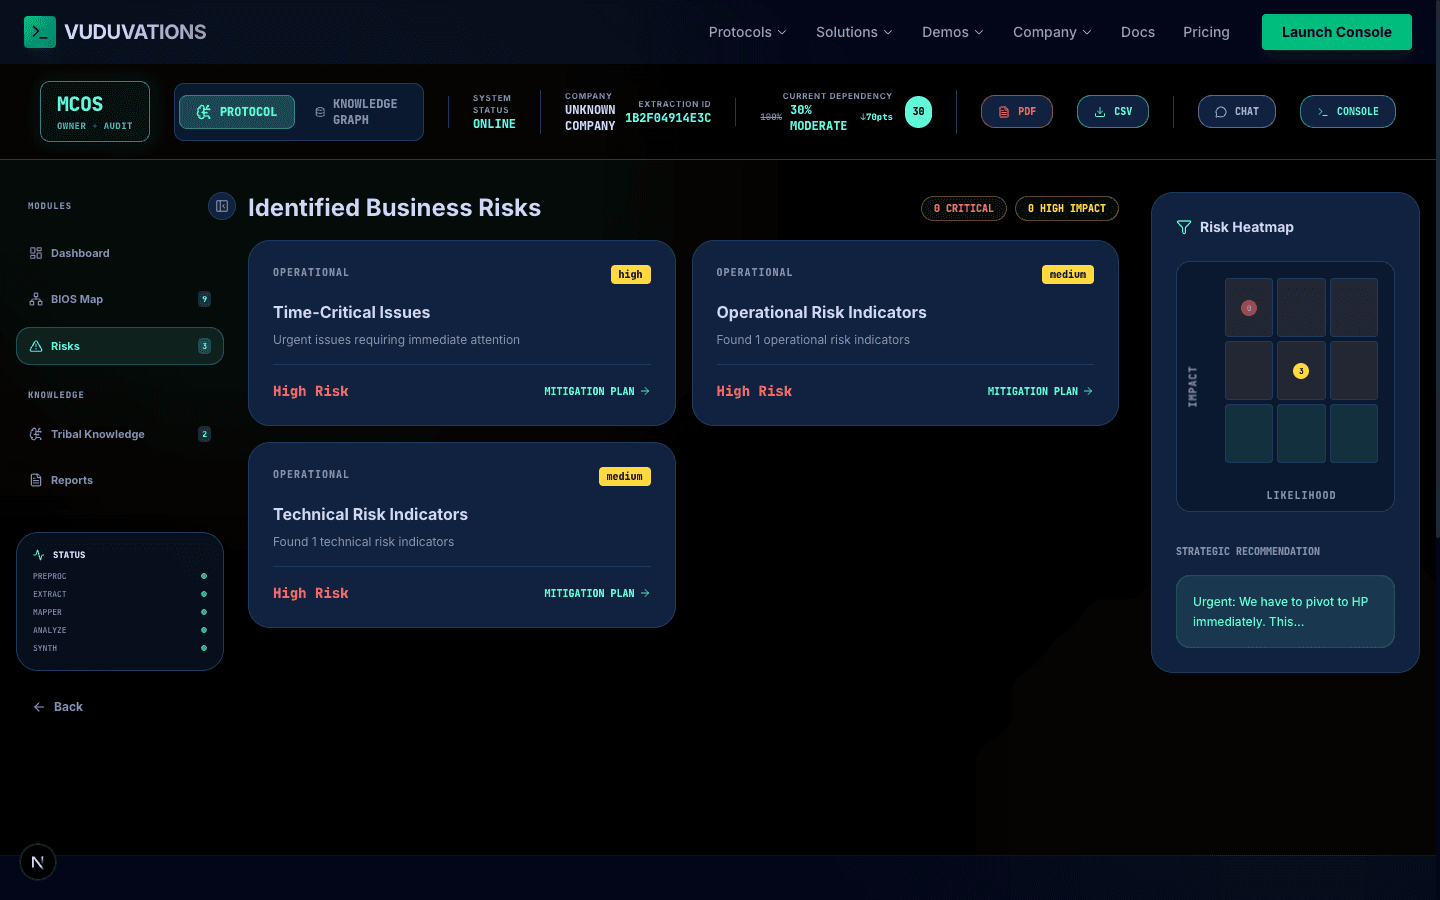
Task: Collapse the sidebar panel toggle icon
Action: click(222, 206)
